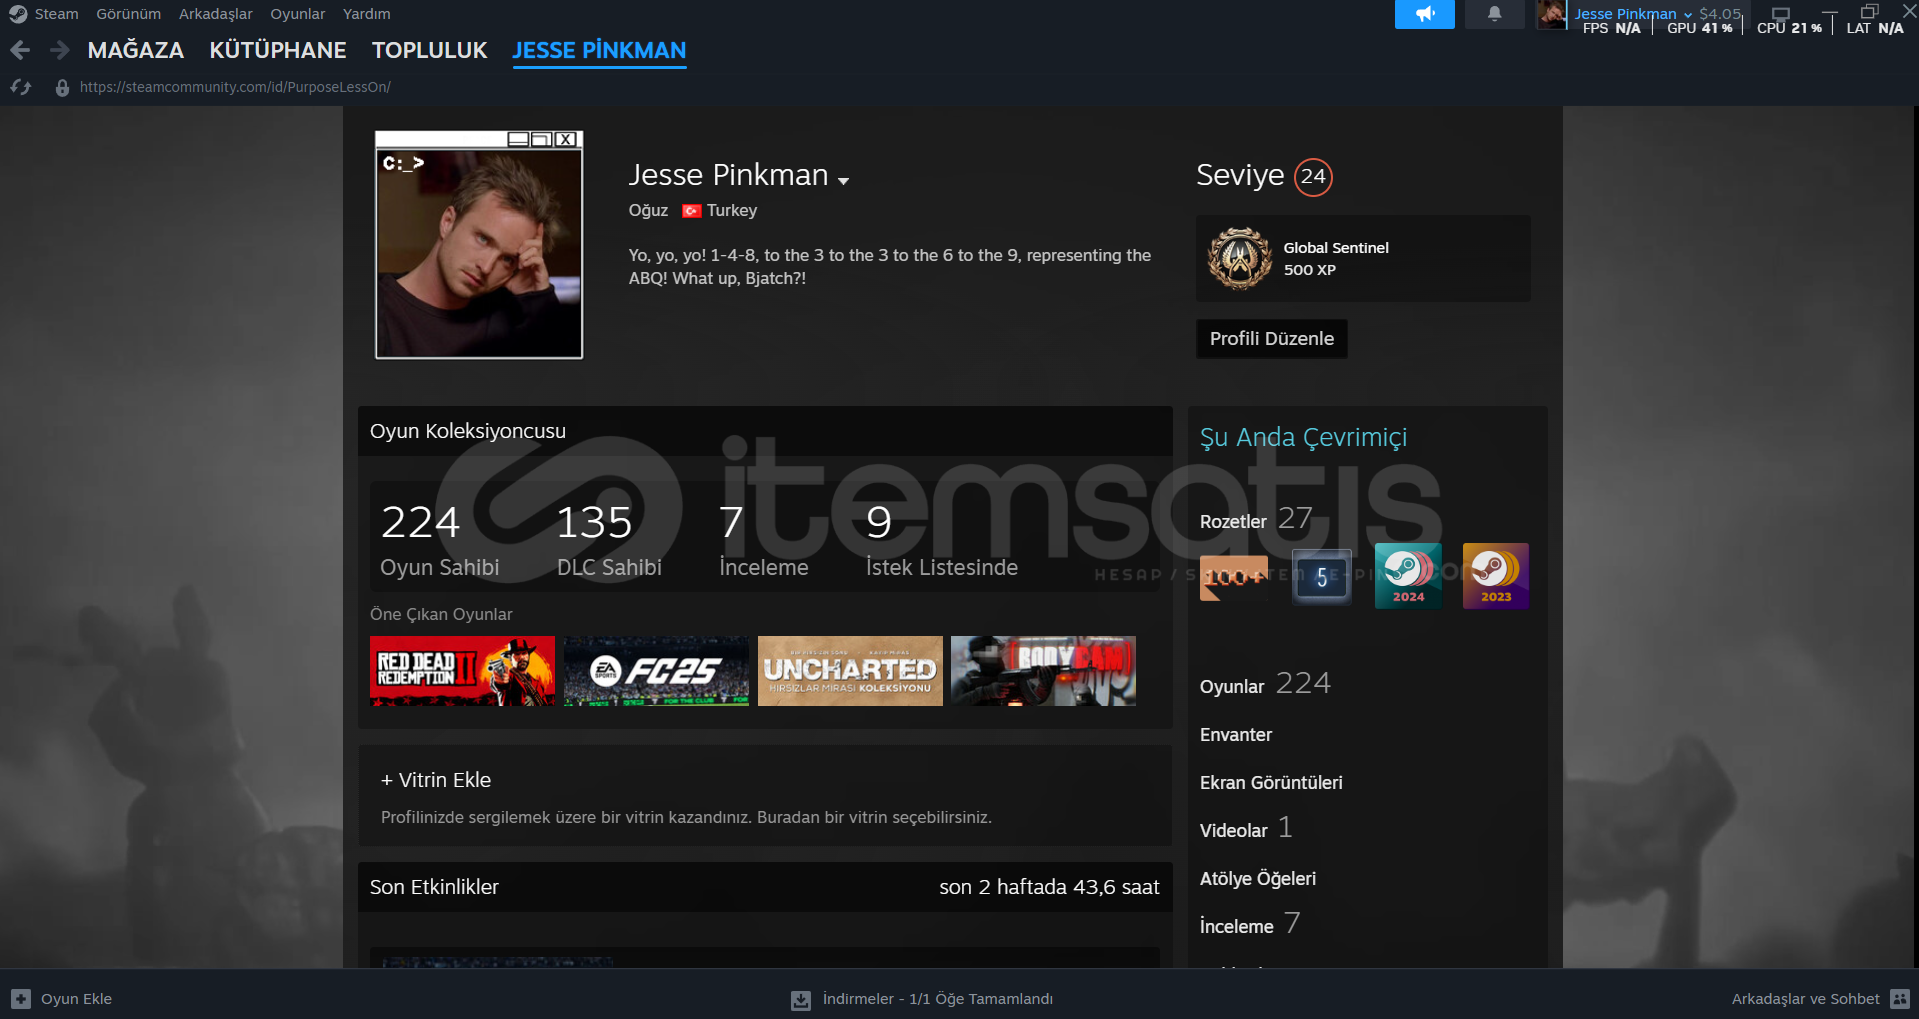Image resolution: width=1919 pixels, height=1019 pixels.
Task: Reload the page with refresh icon
Action: 21,87
